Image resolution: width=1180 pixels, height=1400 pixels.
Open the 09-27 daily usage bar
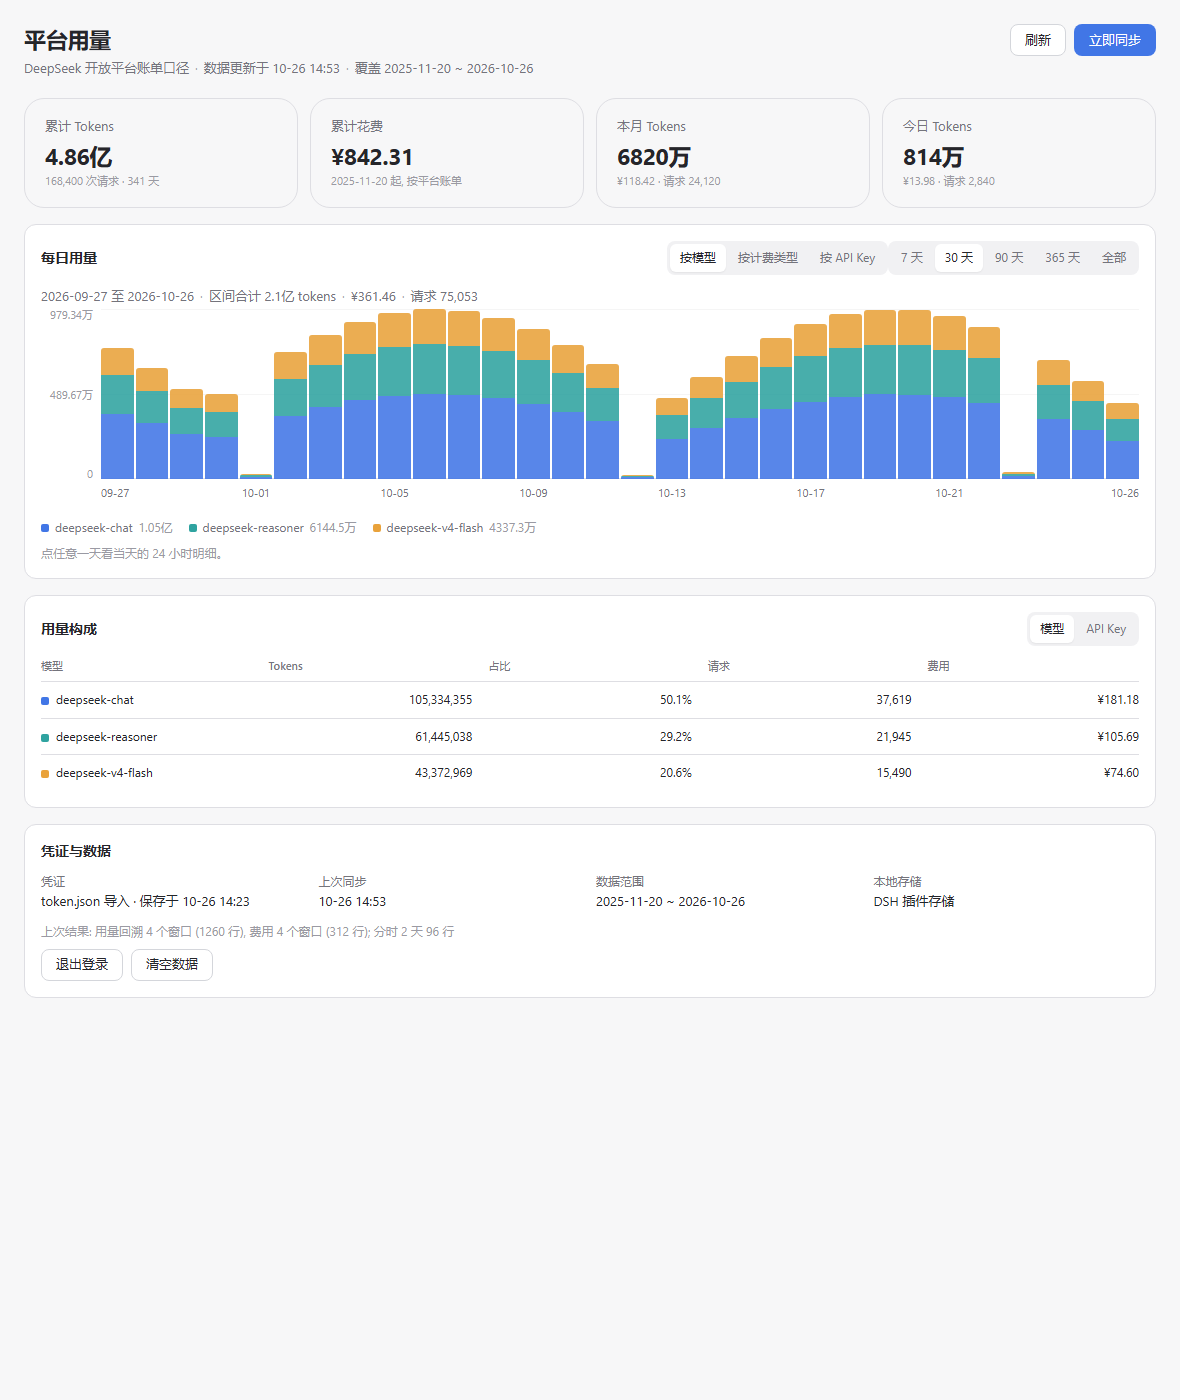(x=117, y=413)
